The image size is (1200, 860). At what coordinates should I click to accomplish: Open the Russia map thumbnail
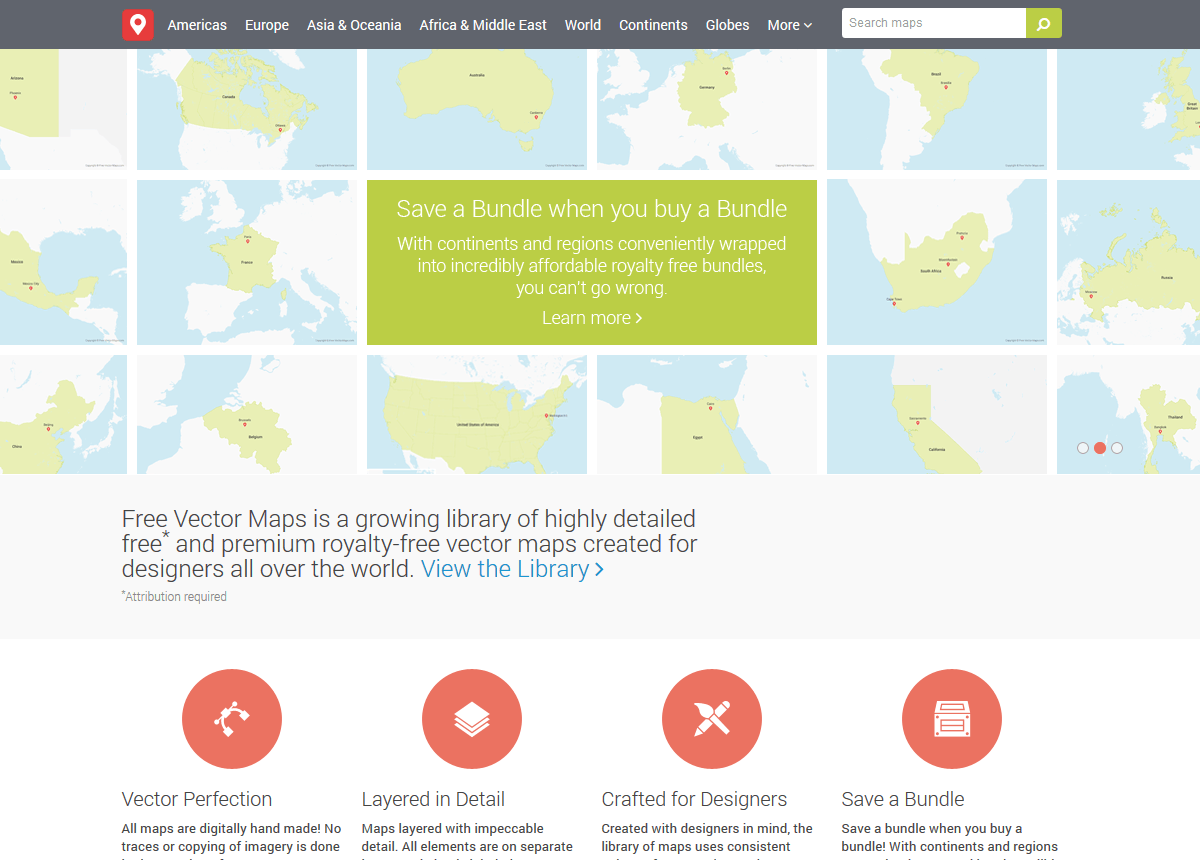pyautogui.click(x=1128, y=262)
